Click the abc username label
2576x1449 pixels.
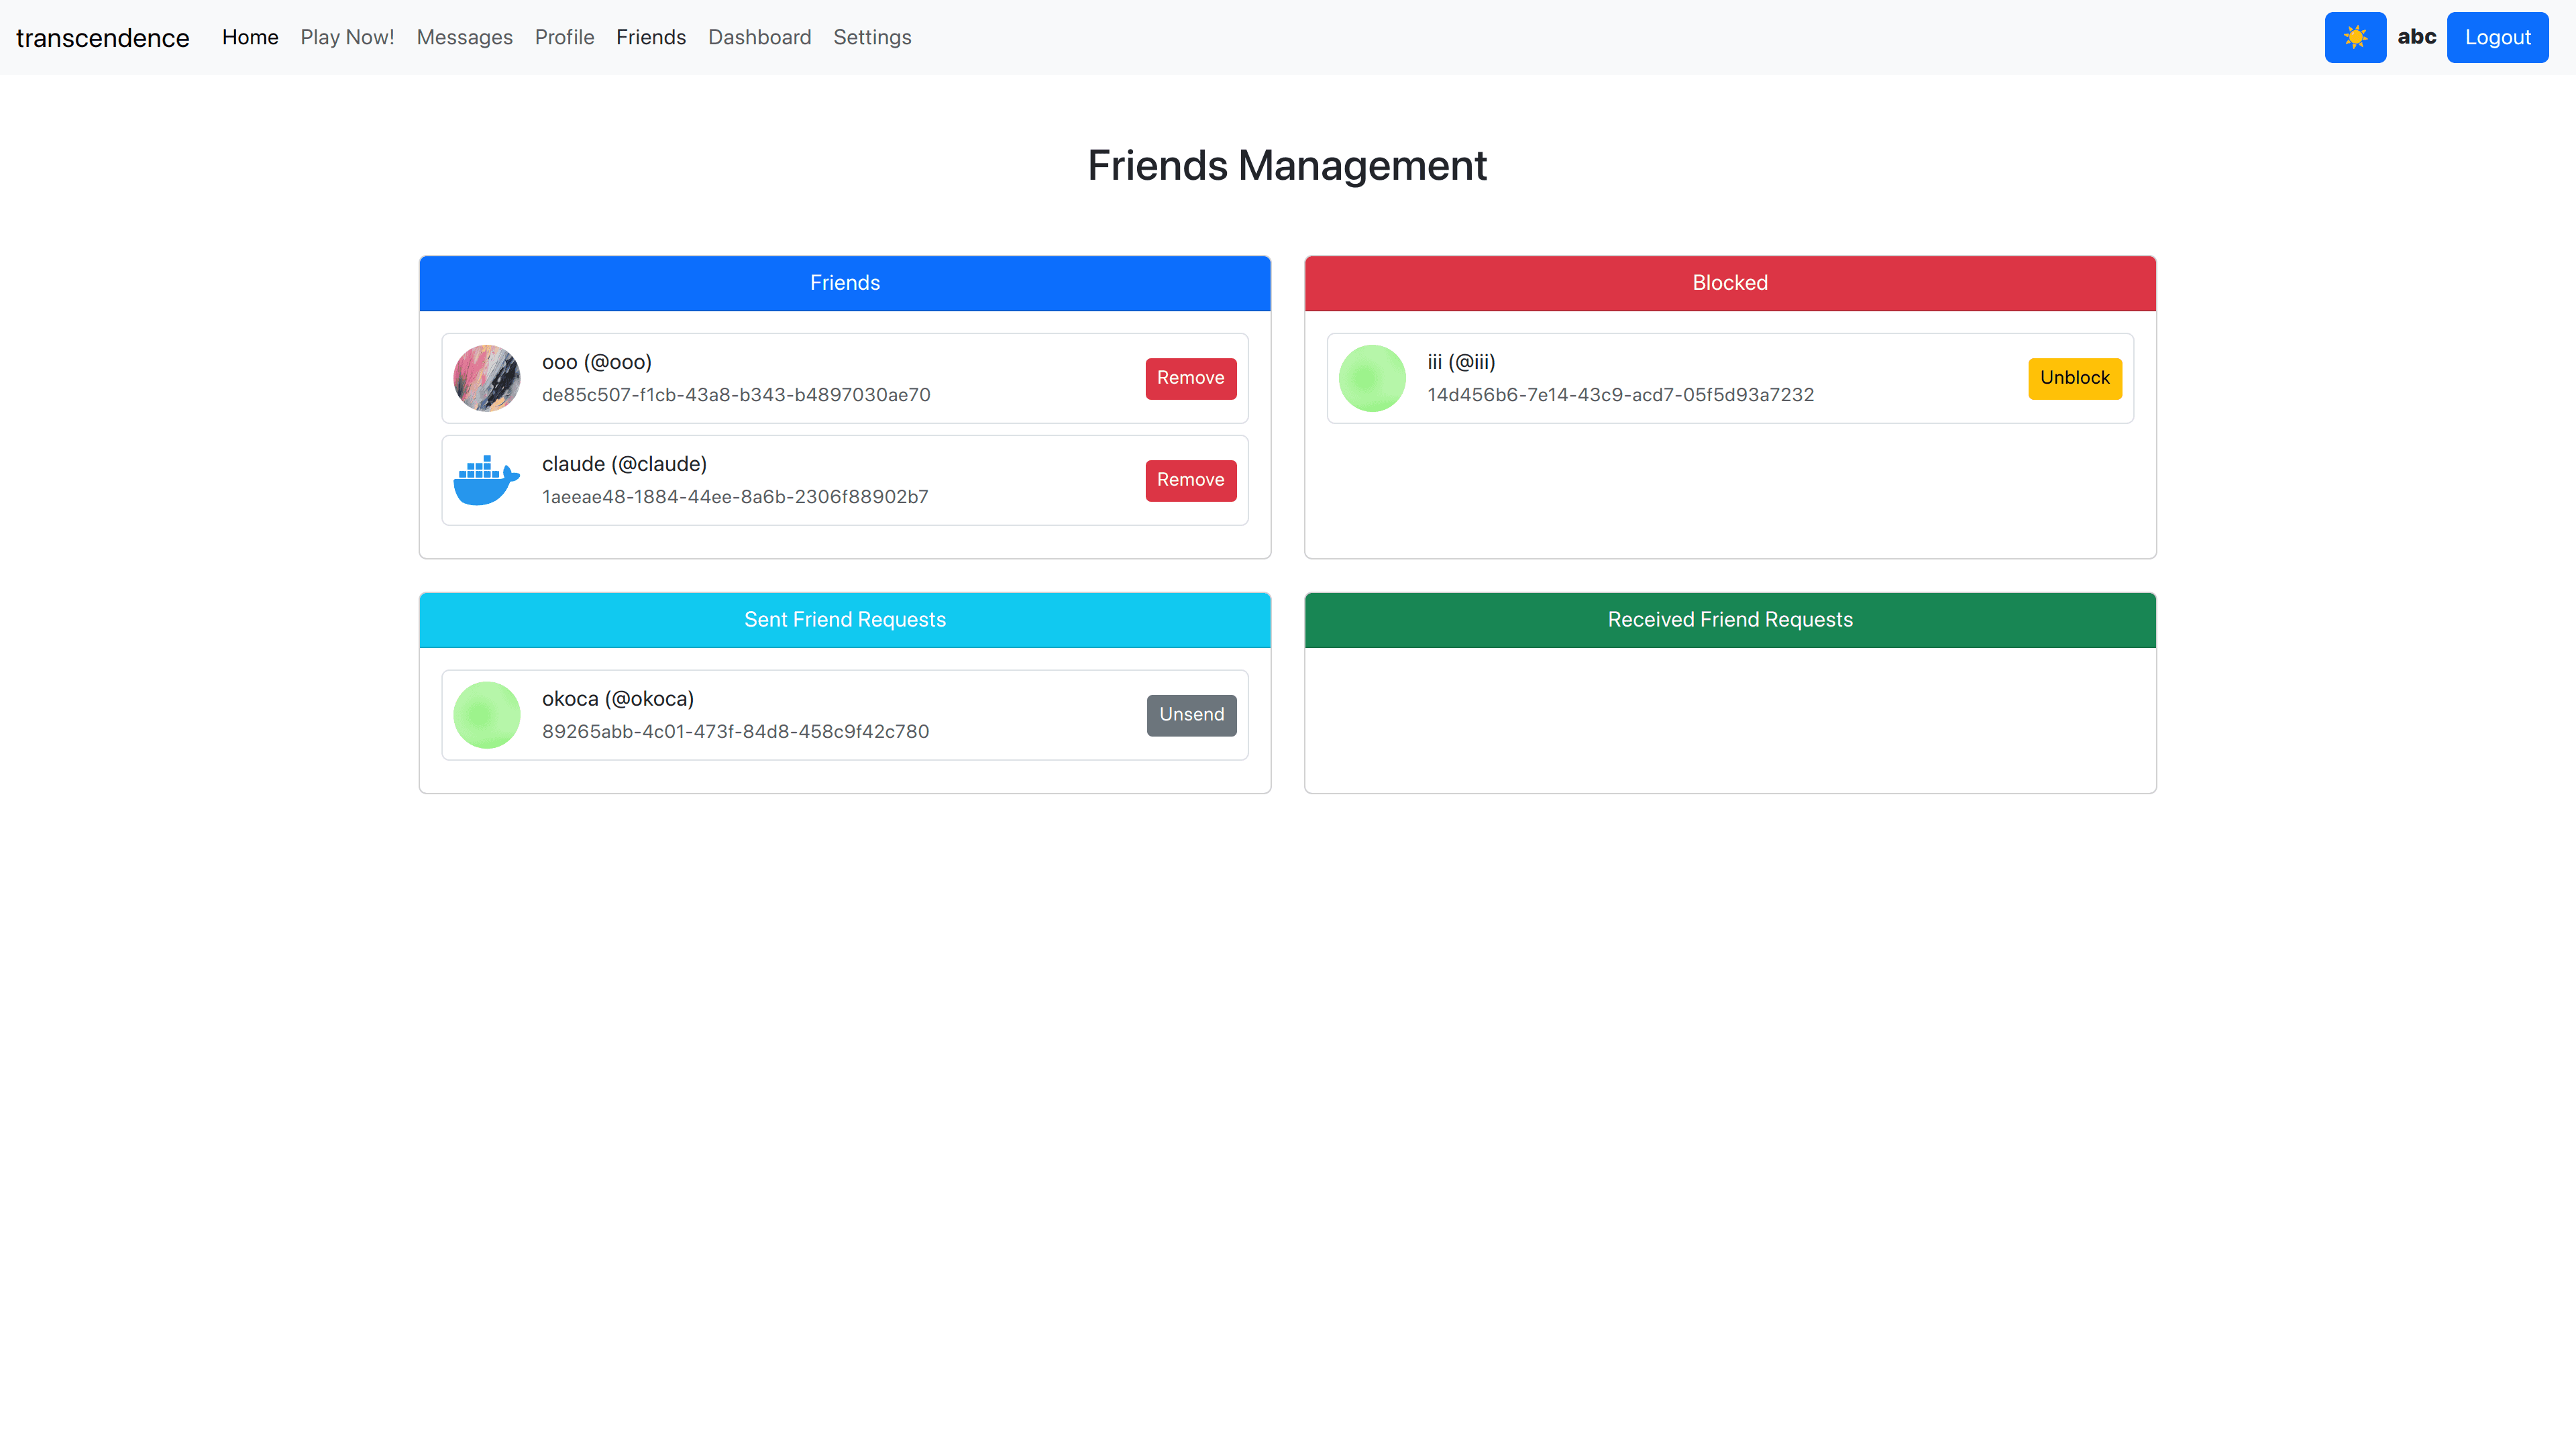[x=2416, y=37]
